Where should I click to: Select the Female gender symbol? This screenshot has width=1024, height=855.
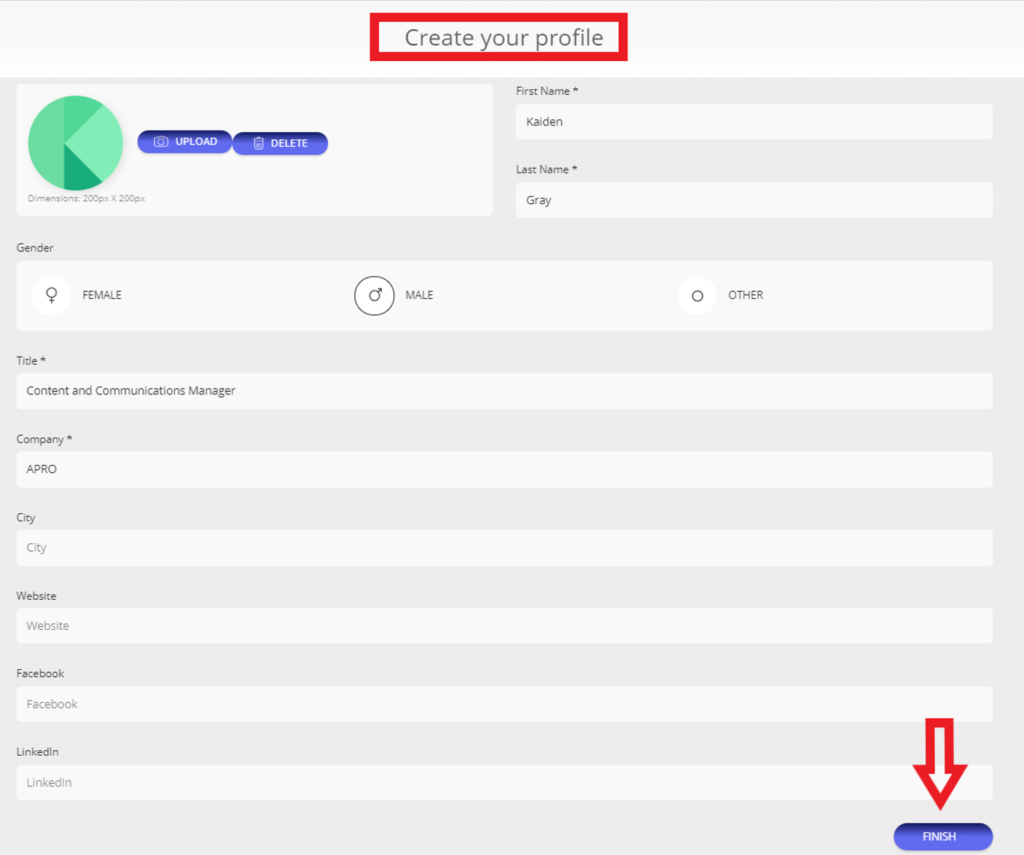pyautogui.click(x=52, y=295)
